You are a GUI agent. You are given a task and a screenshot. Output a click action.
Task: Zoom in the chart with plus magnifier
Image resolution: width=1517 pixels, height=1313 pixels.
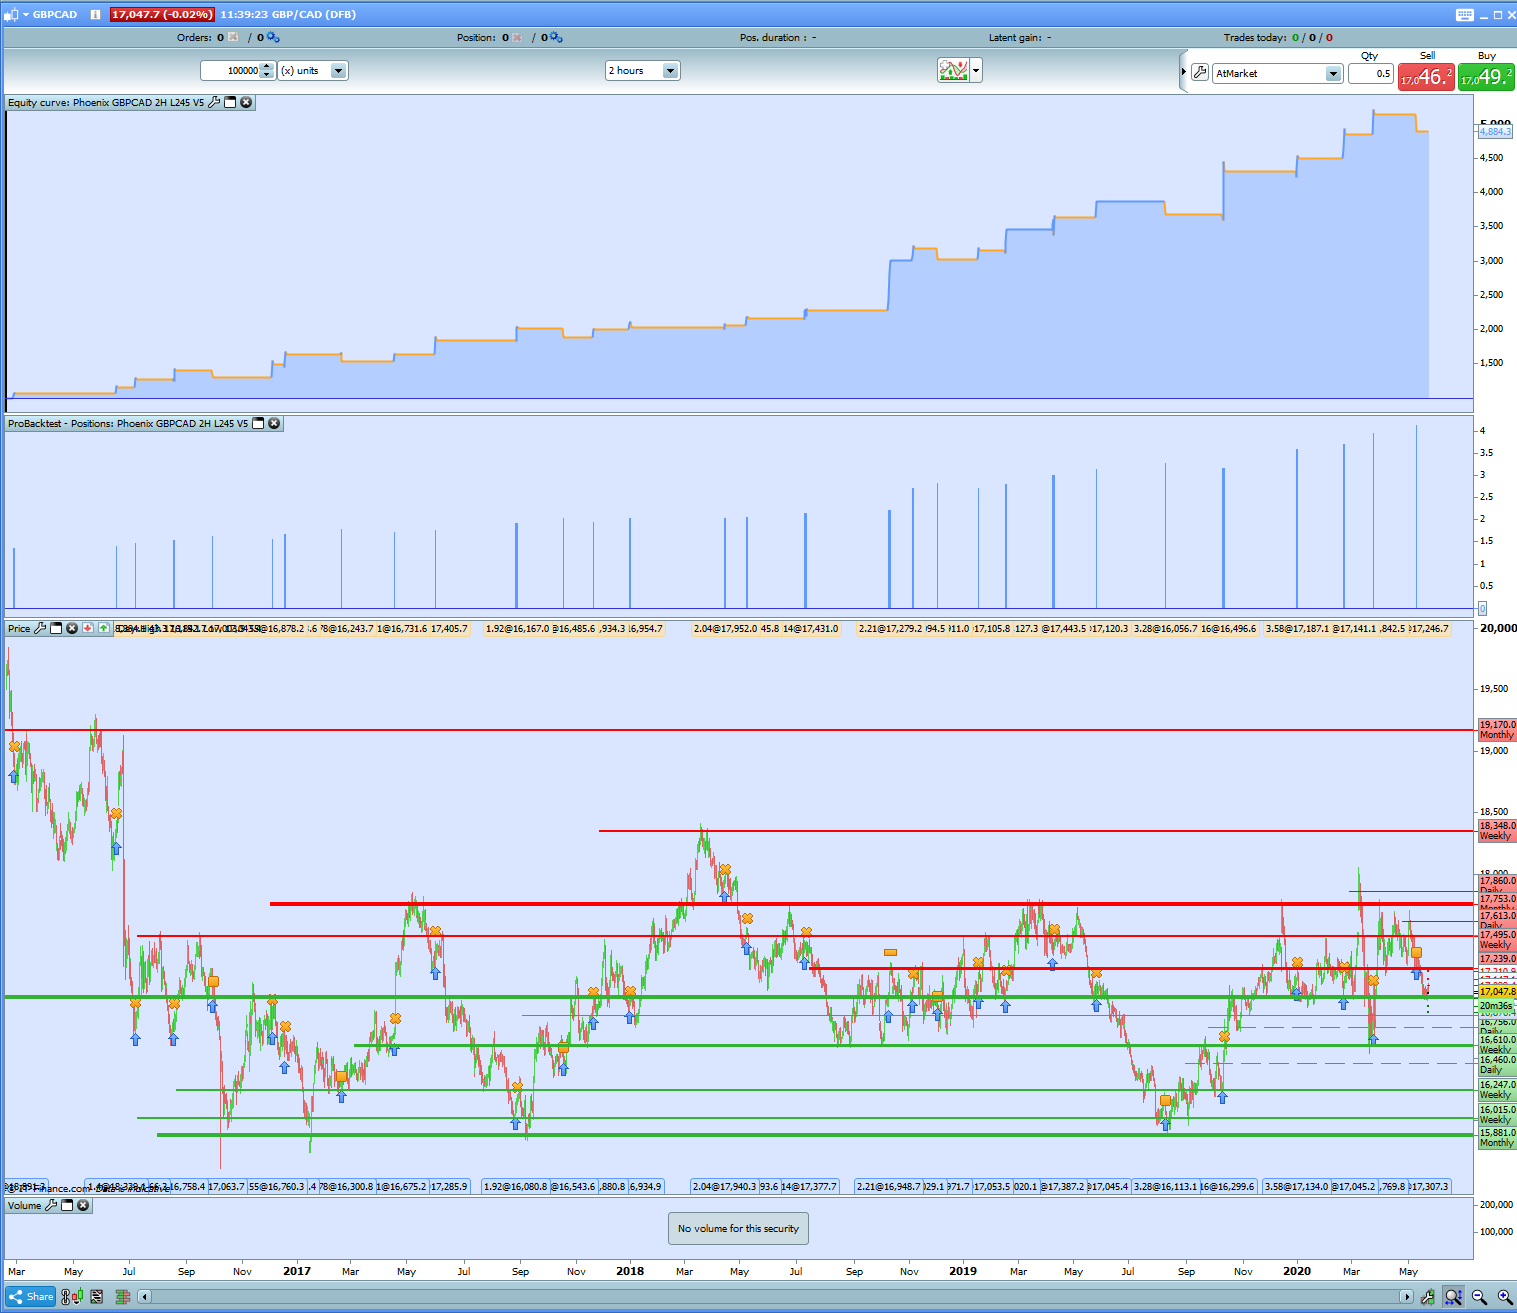tap(1504, 1297)
